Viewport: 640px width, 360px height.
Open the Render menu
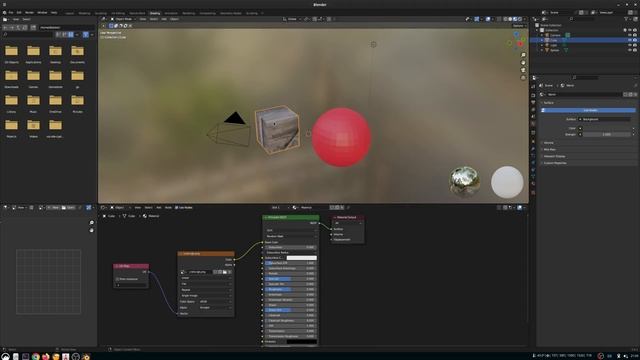pos(29,13)
